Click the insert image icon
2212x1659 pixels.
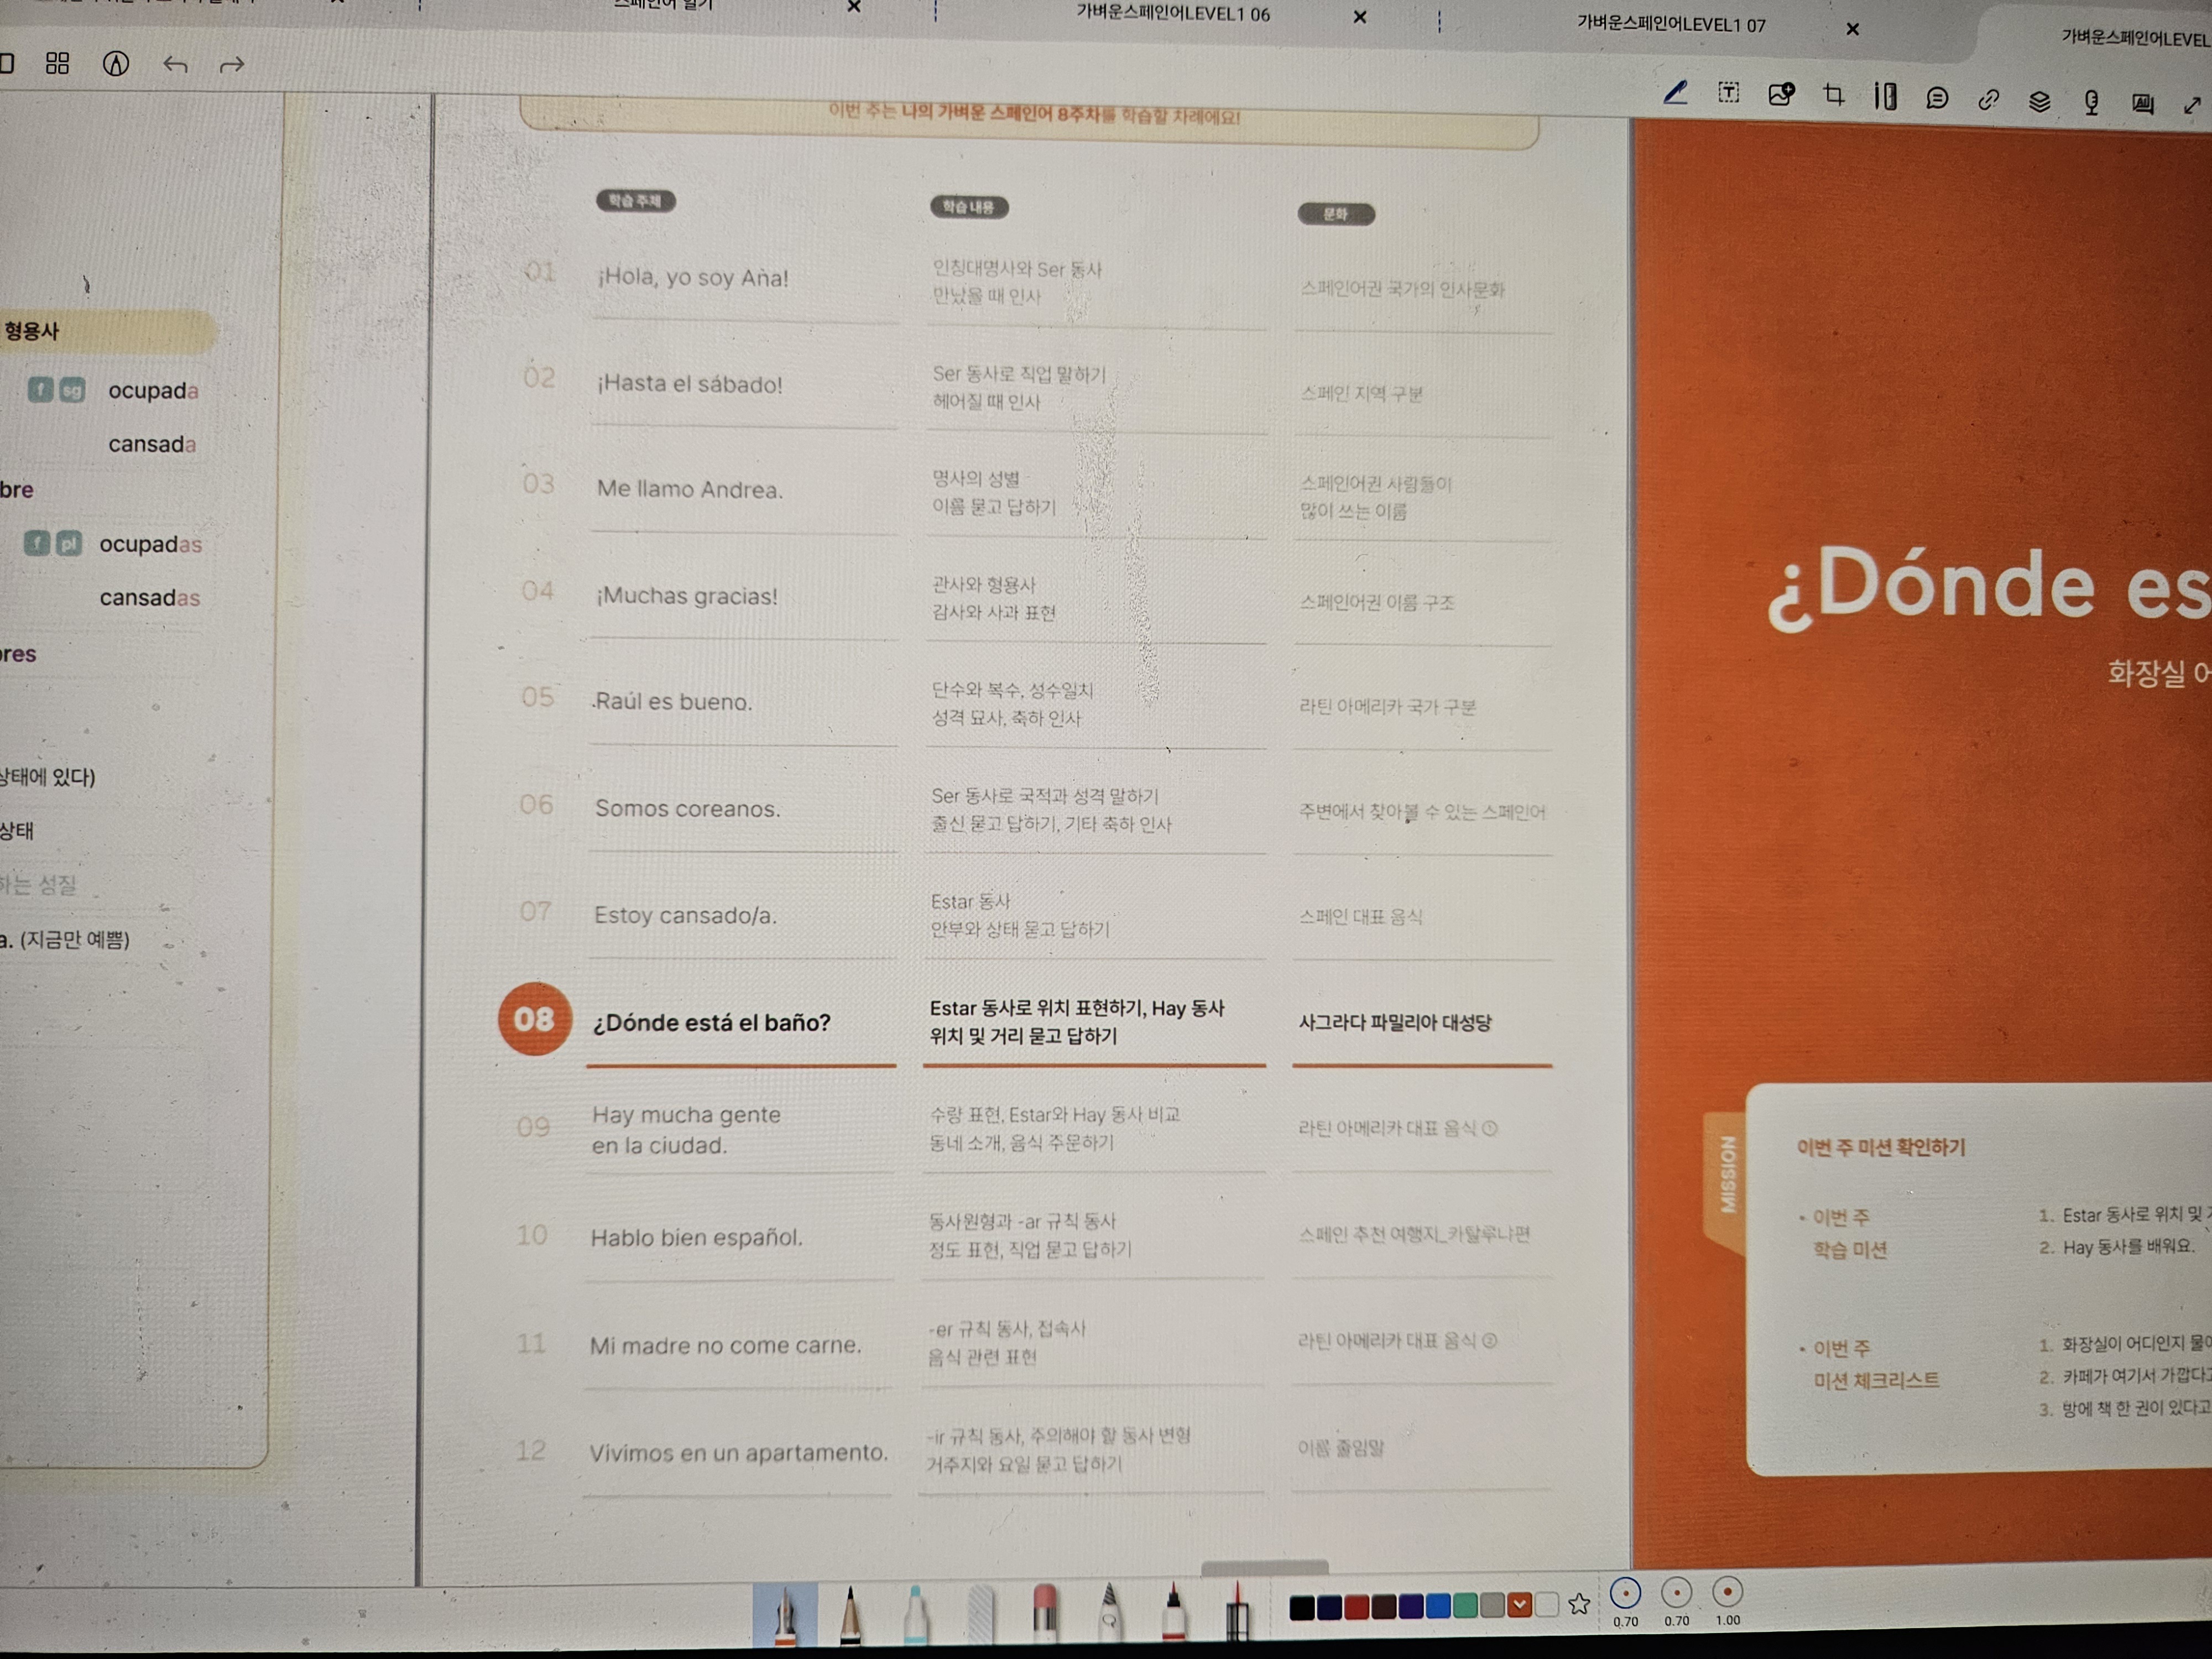[x=1780, y=95]
